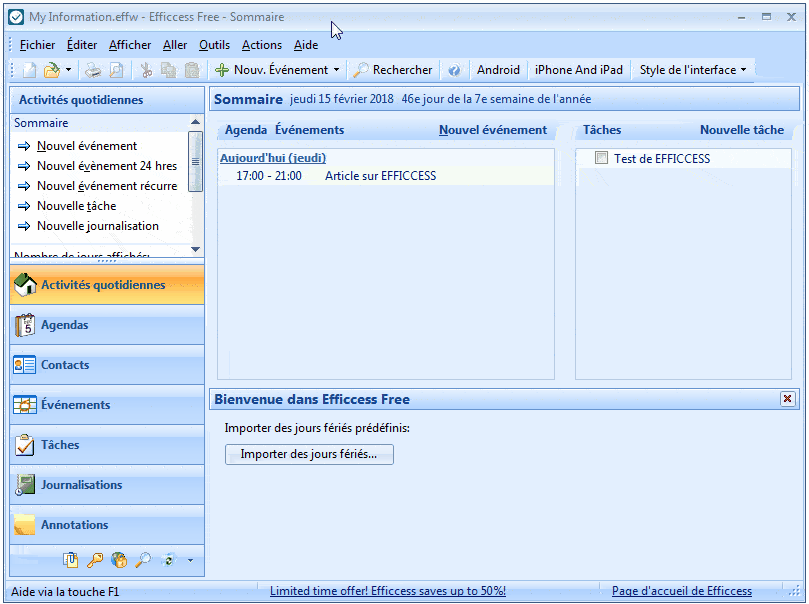Viewport: 809px width, 604px height.
Task: Open dropdown arrow next to open folder icon
Action: [68, 70]
